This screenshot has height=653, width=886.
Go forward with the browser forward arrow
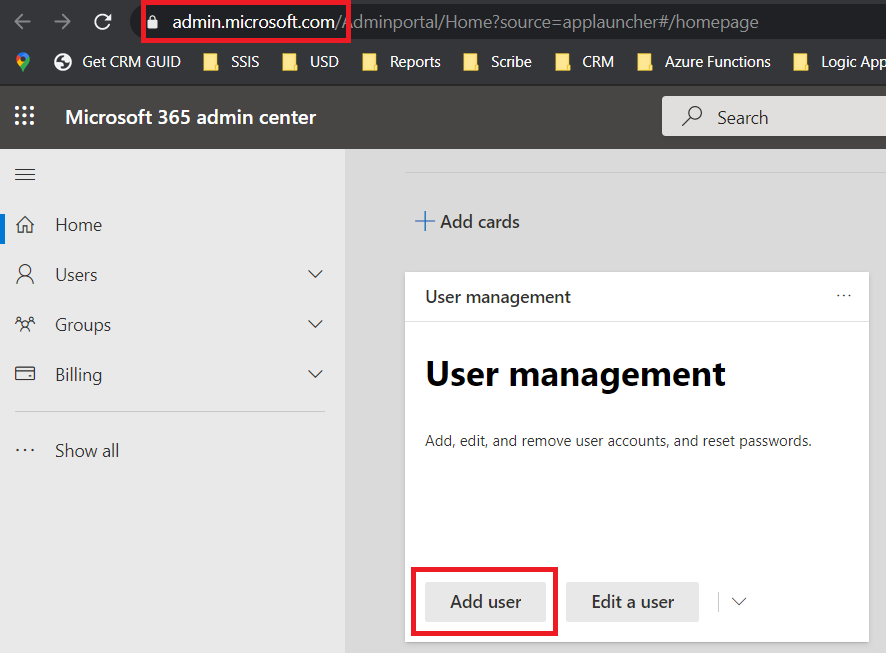[x=62, y=22]
